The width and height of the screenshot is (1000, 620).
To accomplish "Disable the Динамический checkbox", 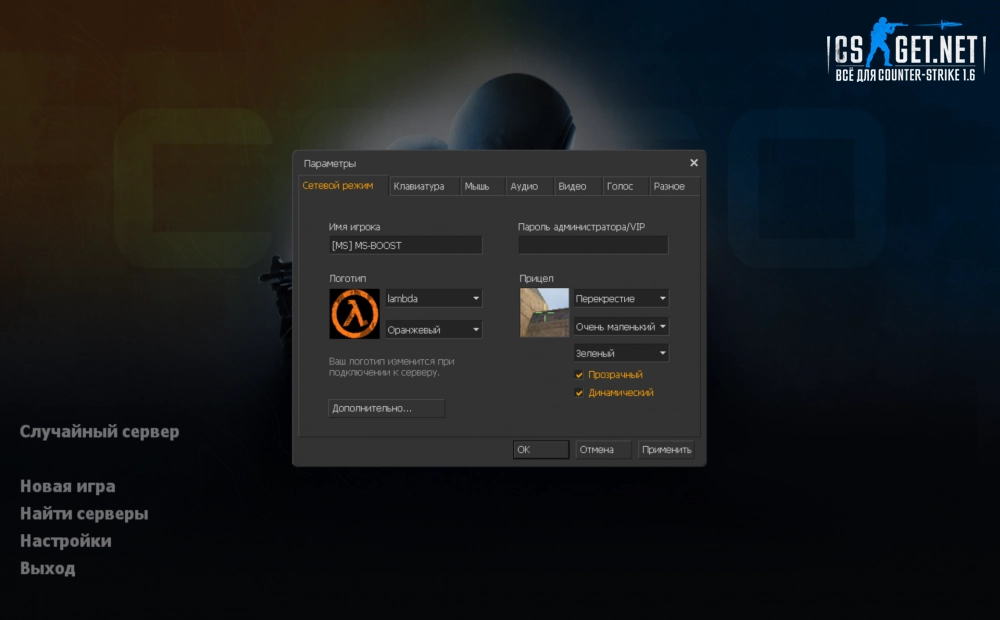I will tap(579, 393).
